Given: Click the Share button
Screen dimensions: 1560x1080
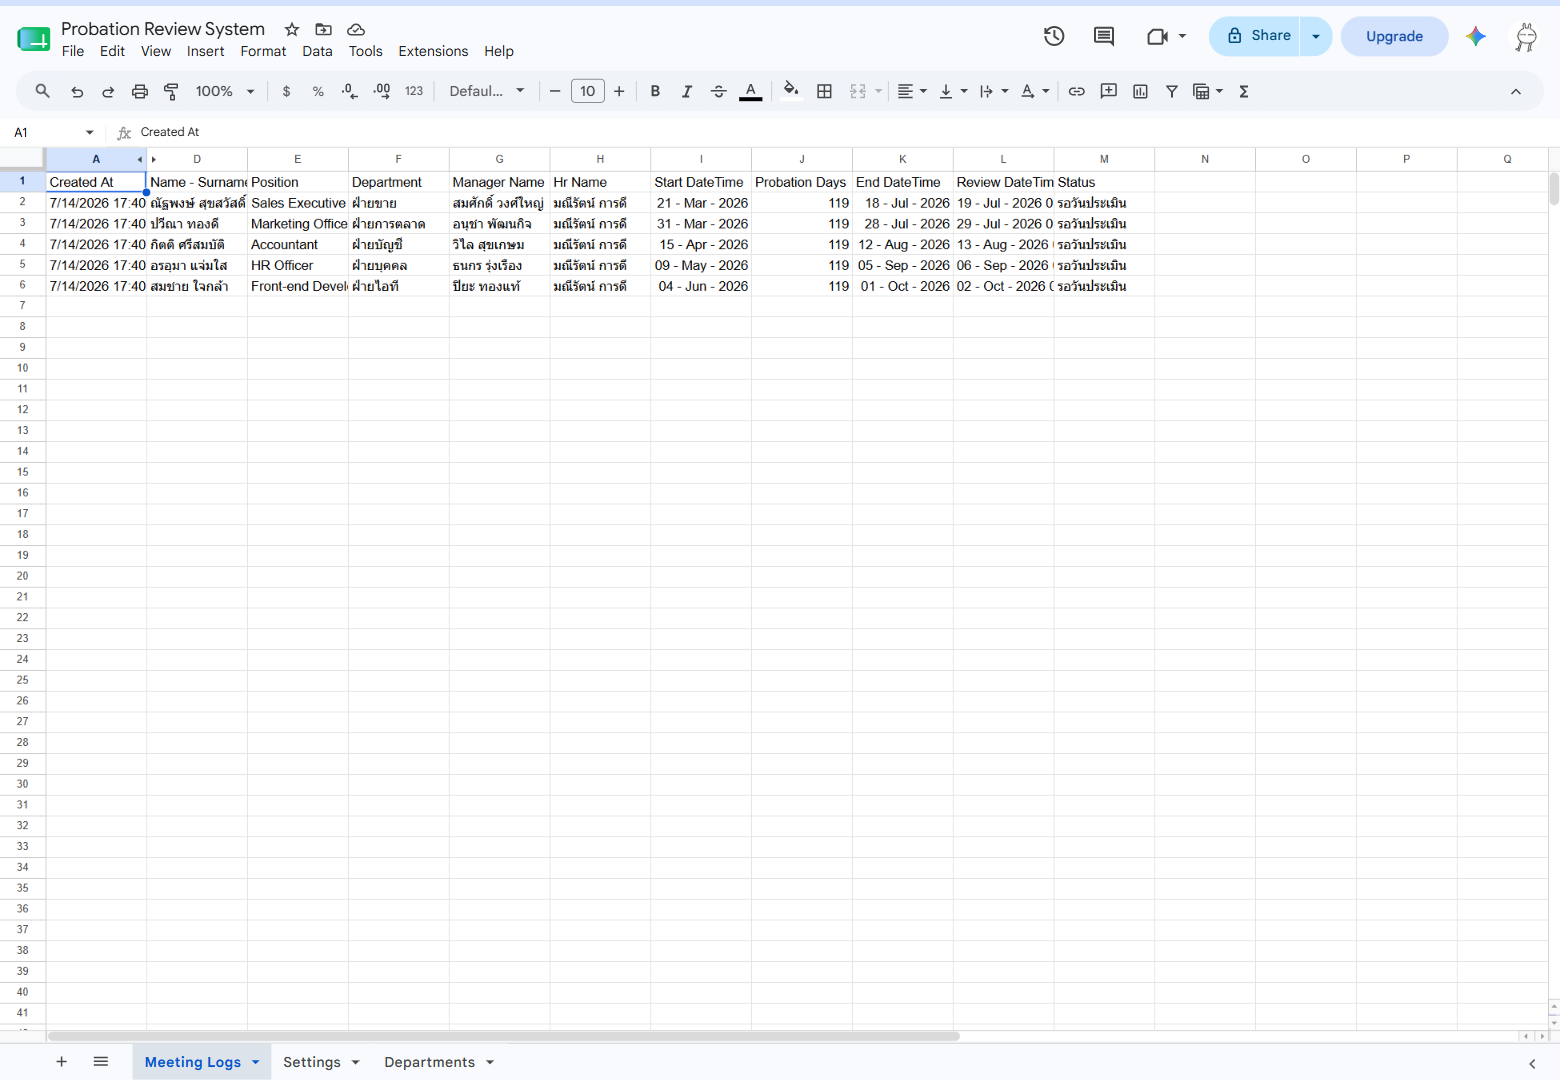Looking at the screenshot, I should (1255, 36).
